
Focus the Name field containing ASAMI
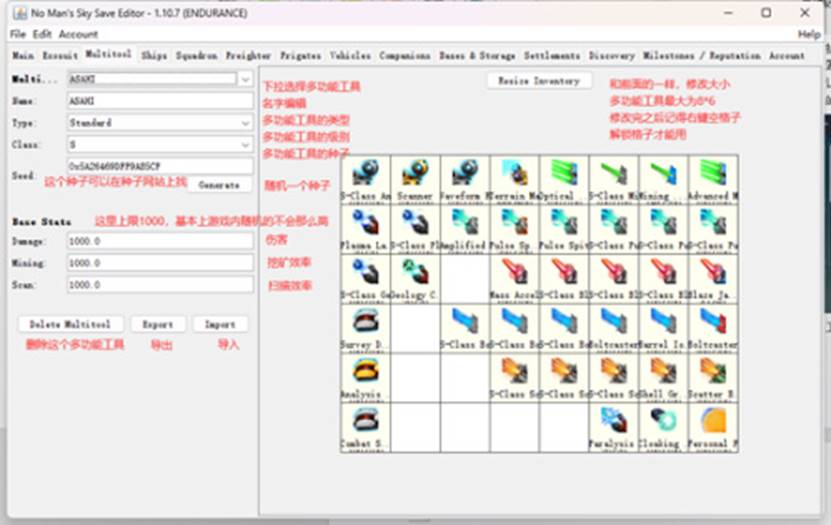160,101
